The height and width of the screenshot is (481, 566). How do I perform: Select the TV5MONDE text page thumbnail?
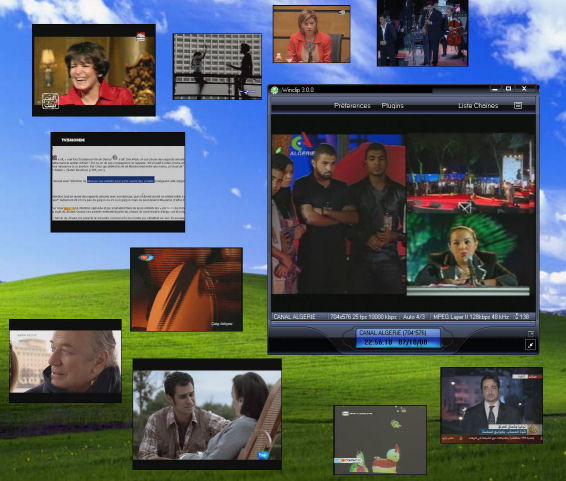(118, 182)
